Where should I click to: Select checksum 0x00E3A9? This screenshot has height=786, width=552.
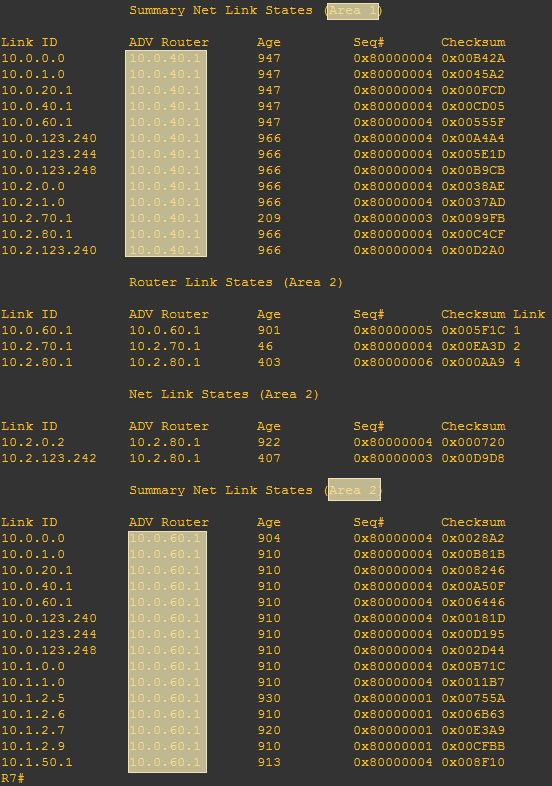(x=473, y=731)
